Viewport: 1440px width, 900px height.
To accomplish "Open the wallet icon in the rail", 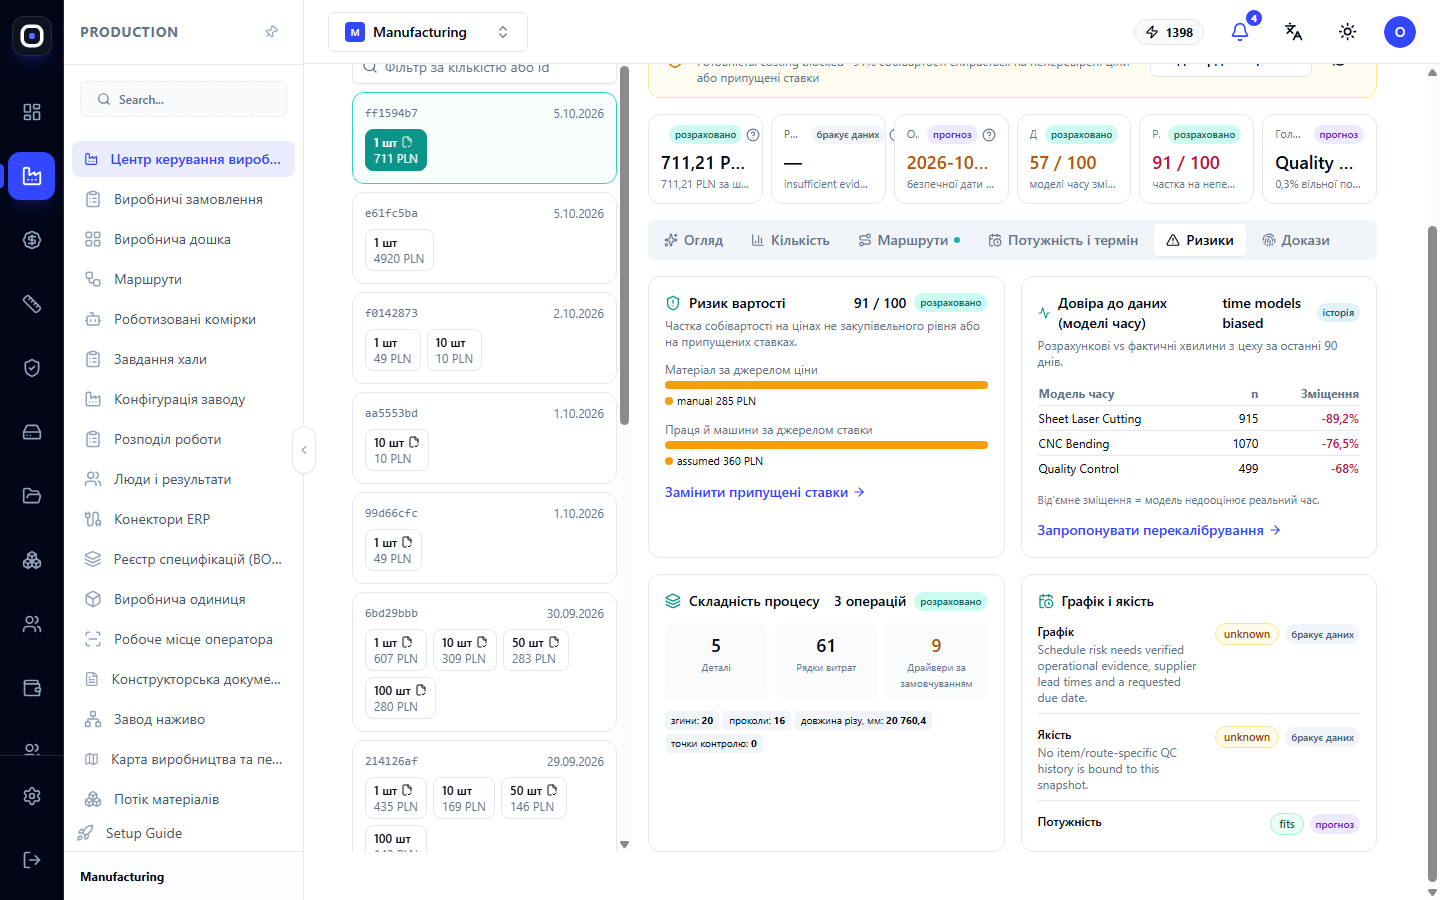I will (x=32, y=688).
